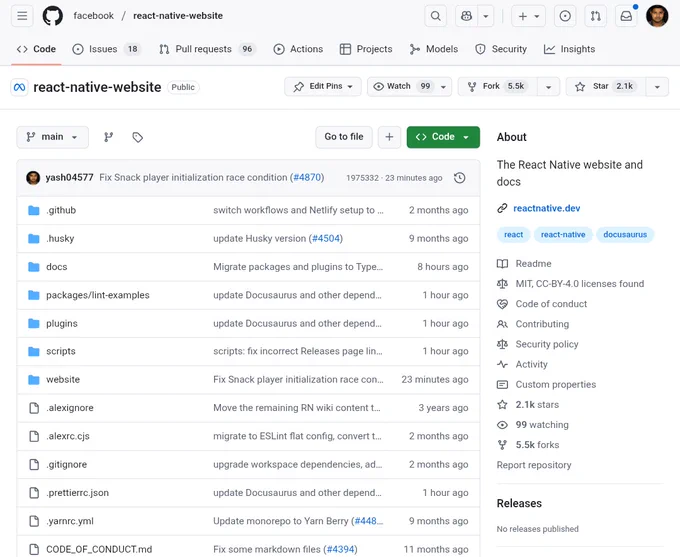
Task: Switch to the Issues tab
Action: coord(106,49)
